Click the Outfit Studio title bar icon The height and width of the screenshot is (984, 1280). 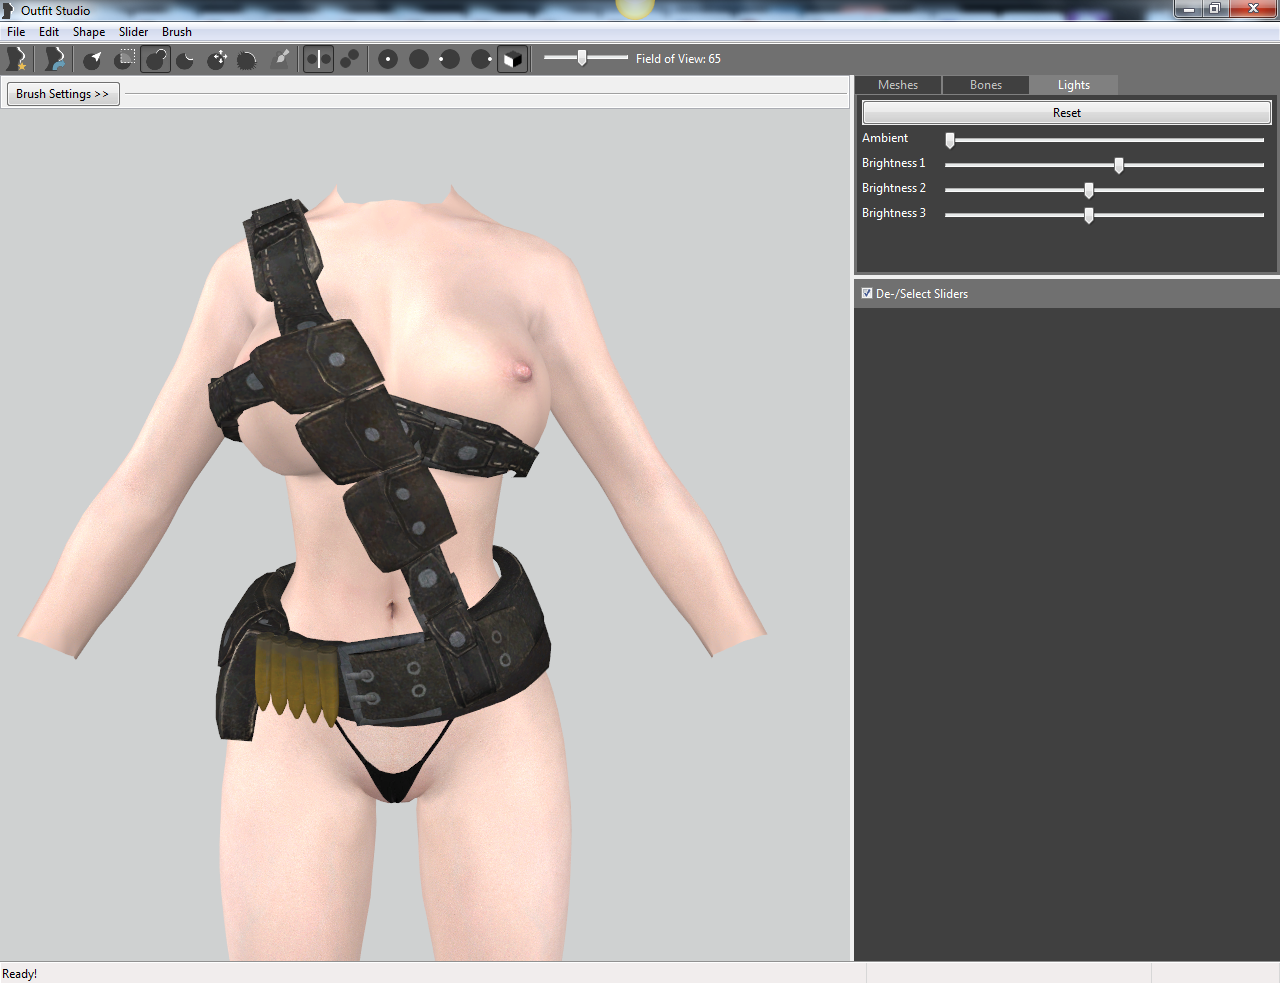coord(9,11)
